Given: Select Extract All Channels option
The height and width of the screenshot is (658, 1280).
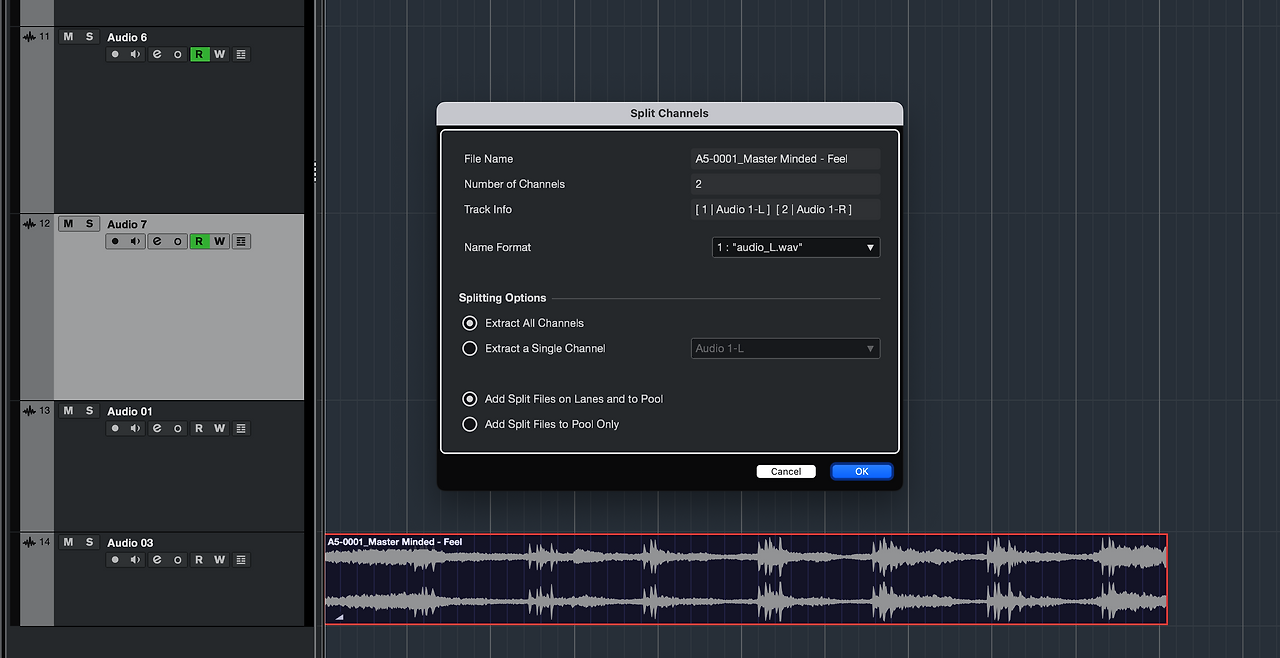Looking at the screenshot, I should click(x=469, y=323).
